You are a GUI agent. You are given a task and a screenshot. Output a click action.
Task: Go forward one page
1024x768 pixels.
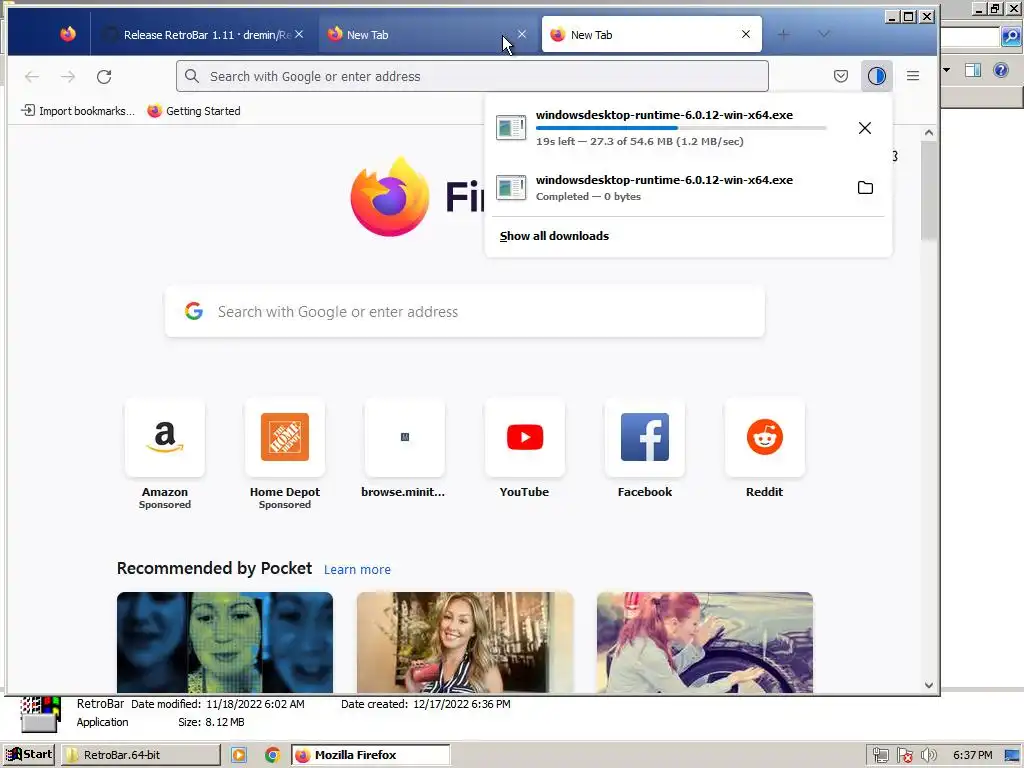(x=68, y=76)
